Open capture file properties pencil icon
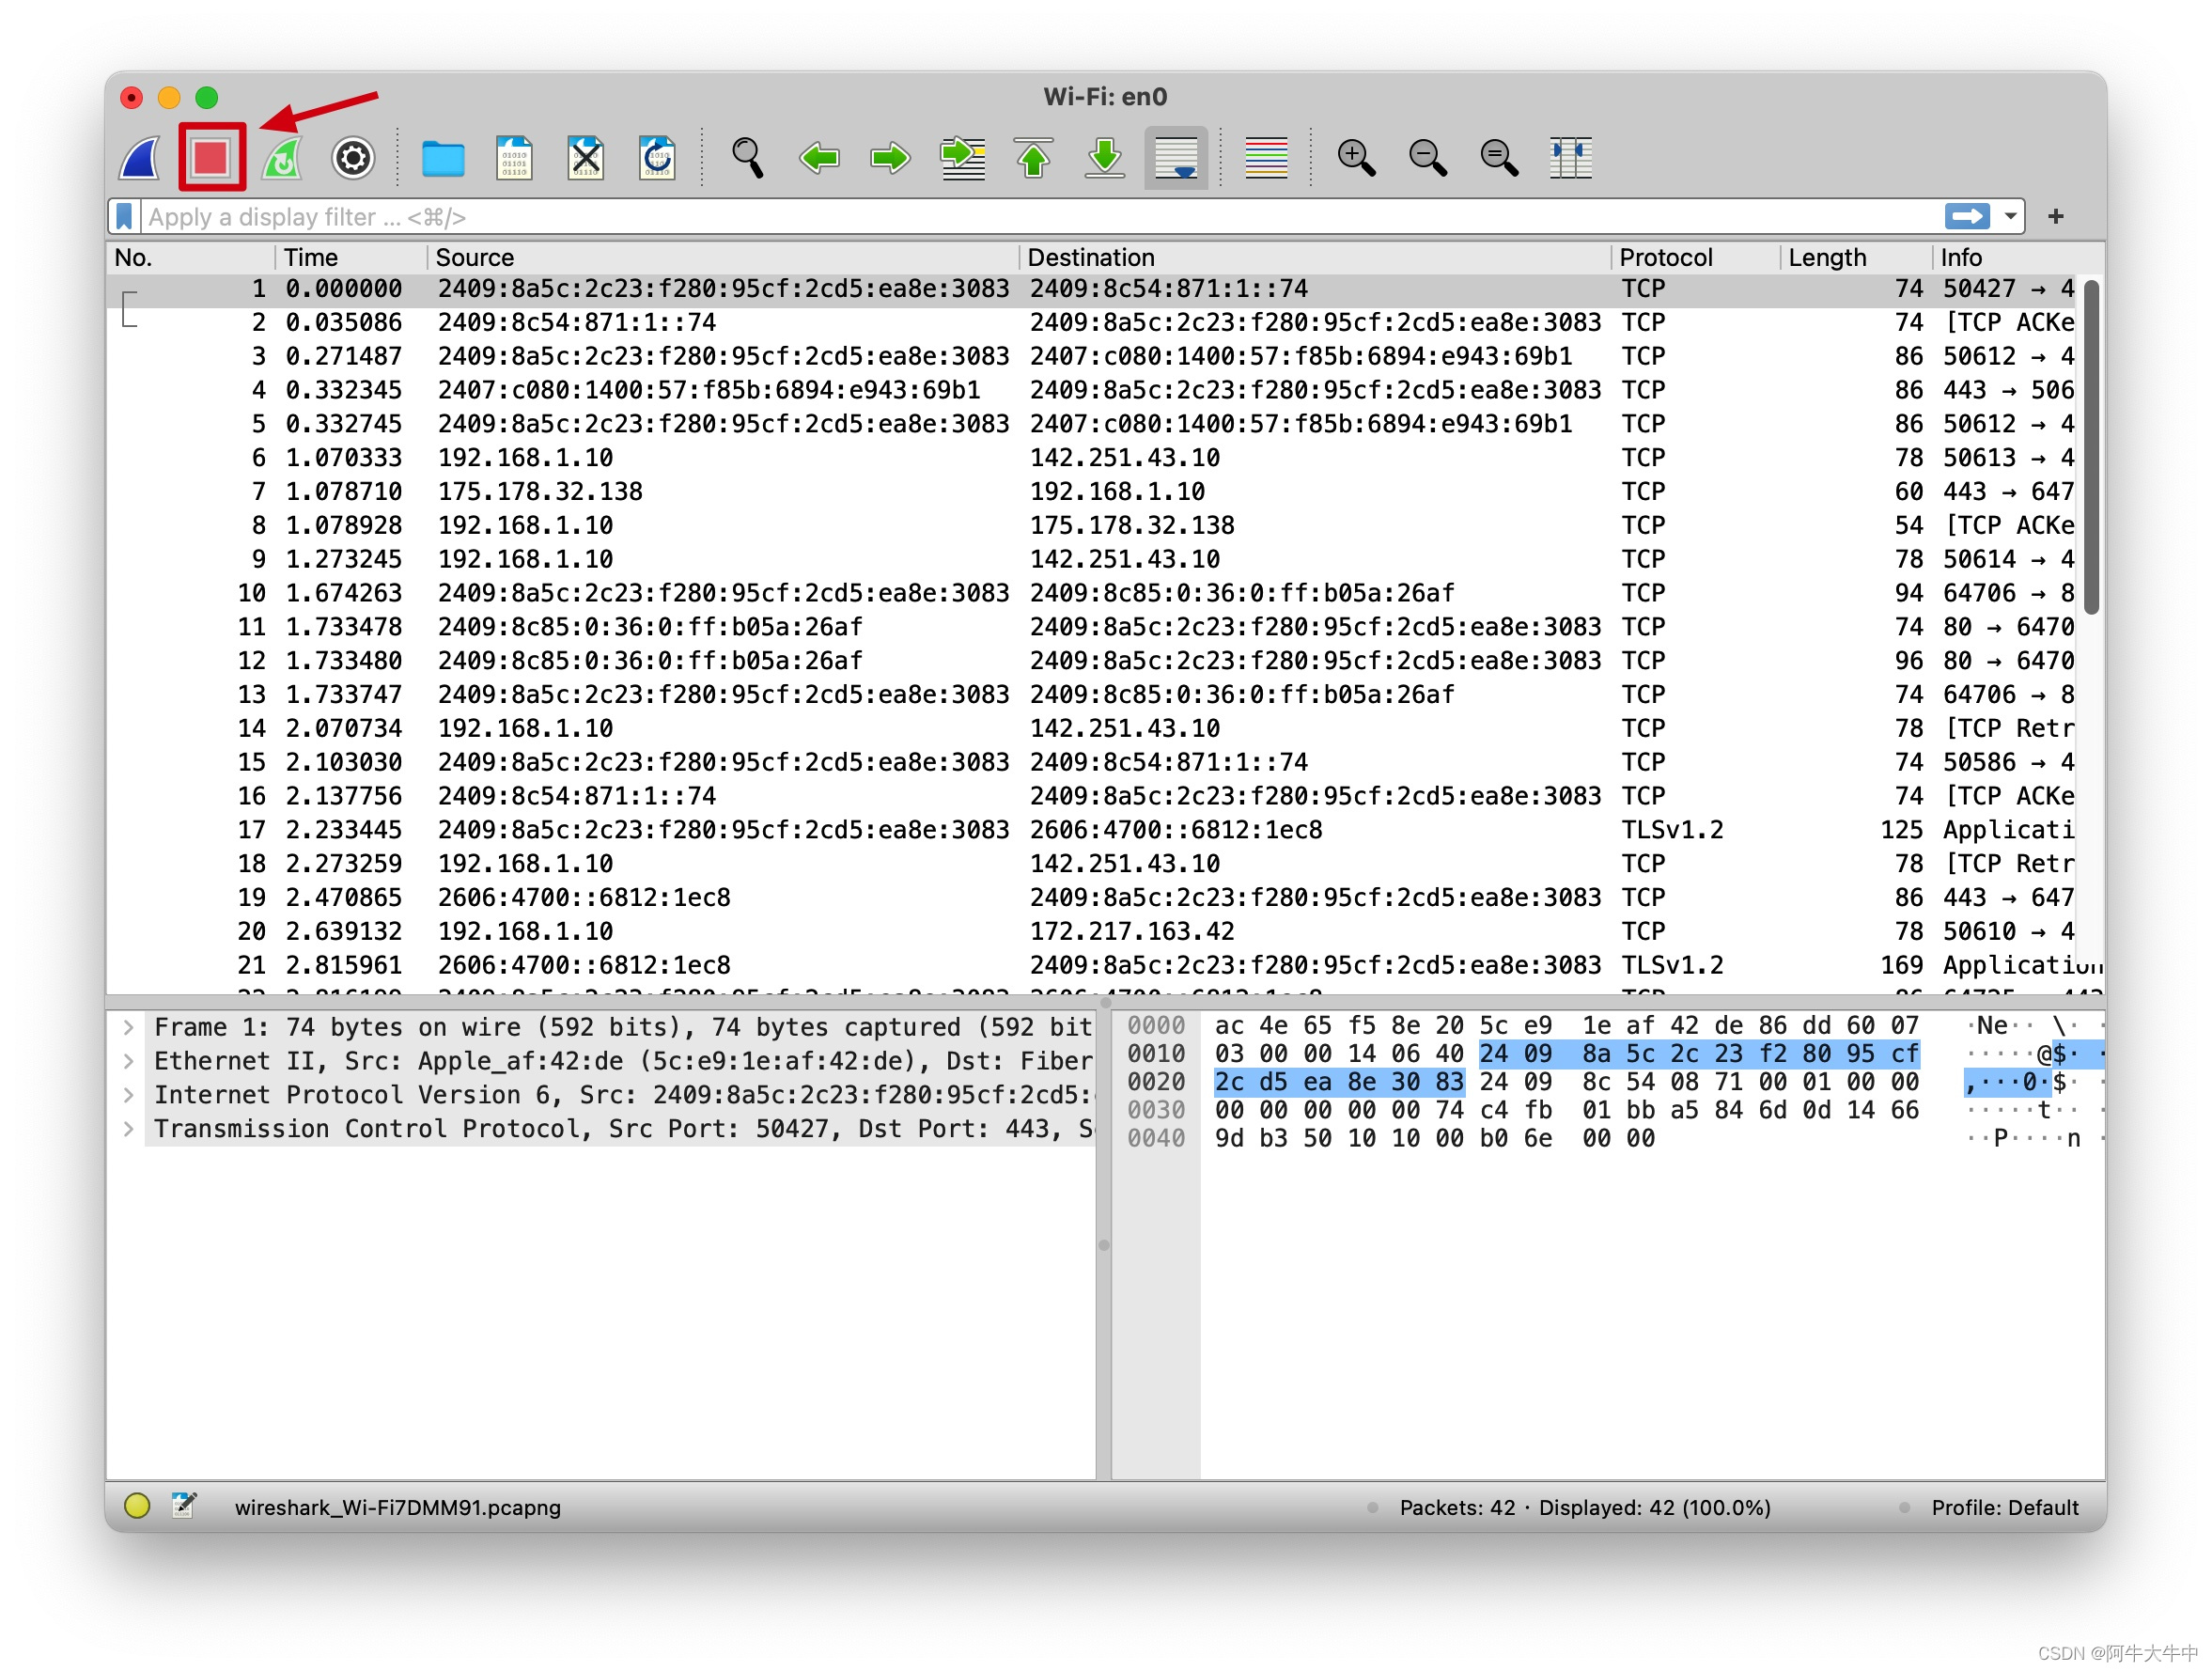This screenshot has width=2212, height=1671. [184, 1506]
